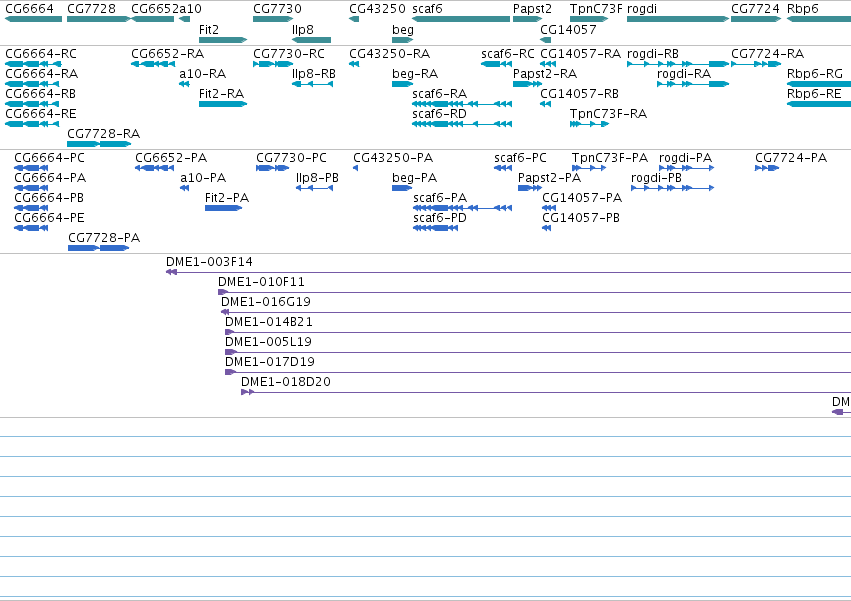Screen dimensions: 851x601
Task: Select transcript CG14057-RB
Action: (579, 94)
